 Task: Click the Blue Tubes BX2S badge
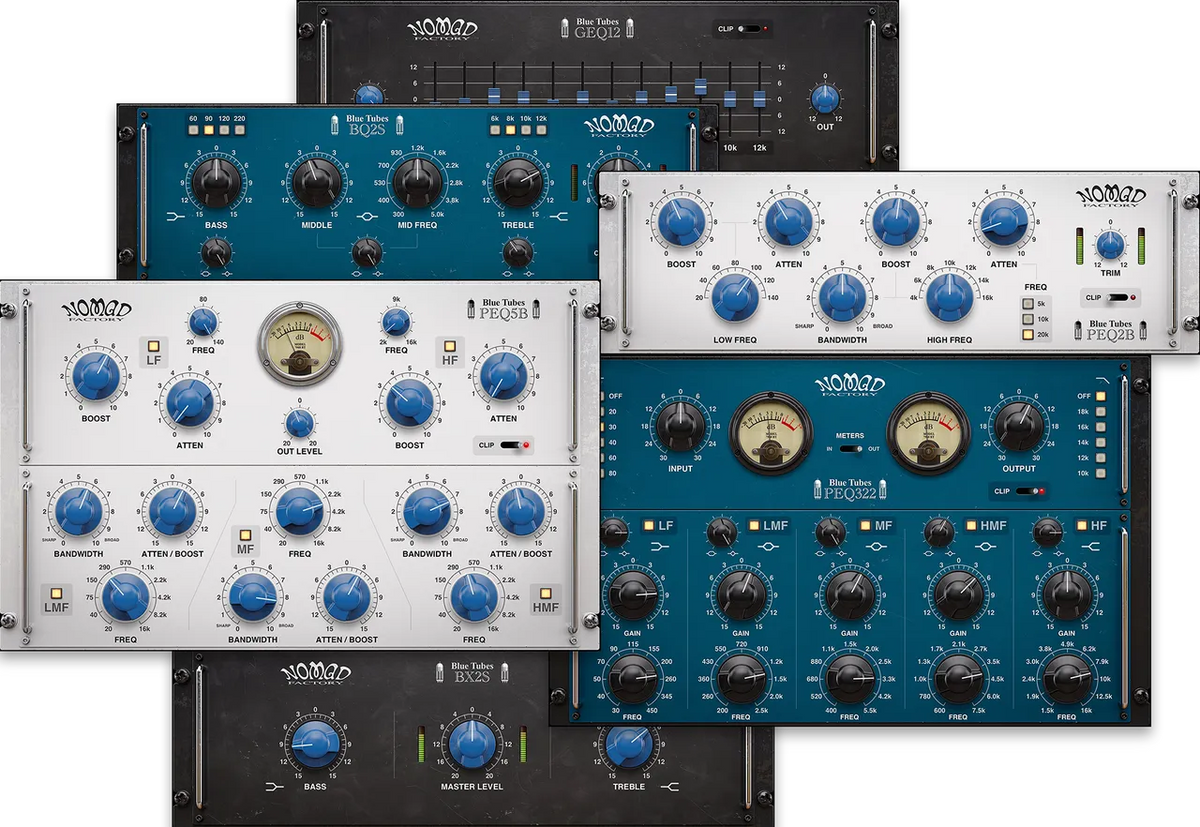tap(473, 672)
